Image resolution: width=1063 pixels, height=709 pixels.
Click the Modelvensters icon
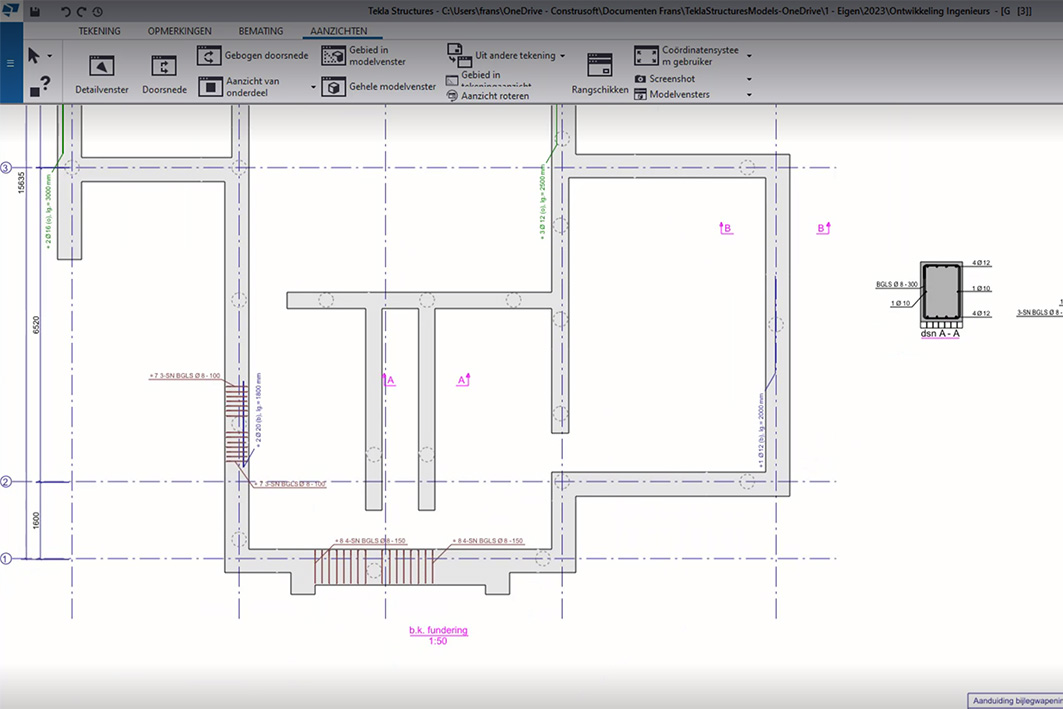tap(640, 94)
